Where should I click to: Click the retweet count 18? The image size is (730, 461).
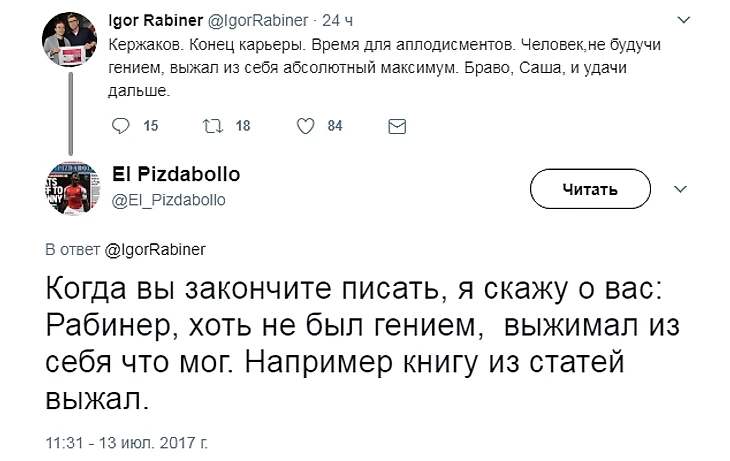(x=243, y=125)
